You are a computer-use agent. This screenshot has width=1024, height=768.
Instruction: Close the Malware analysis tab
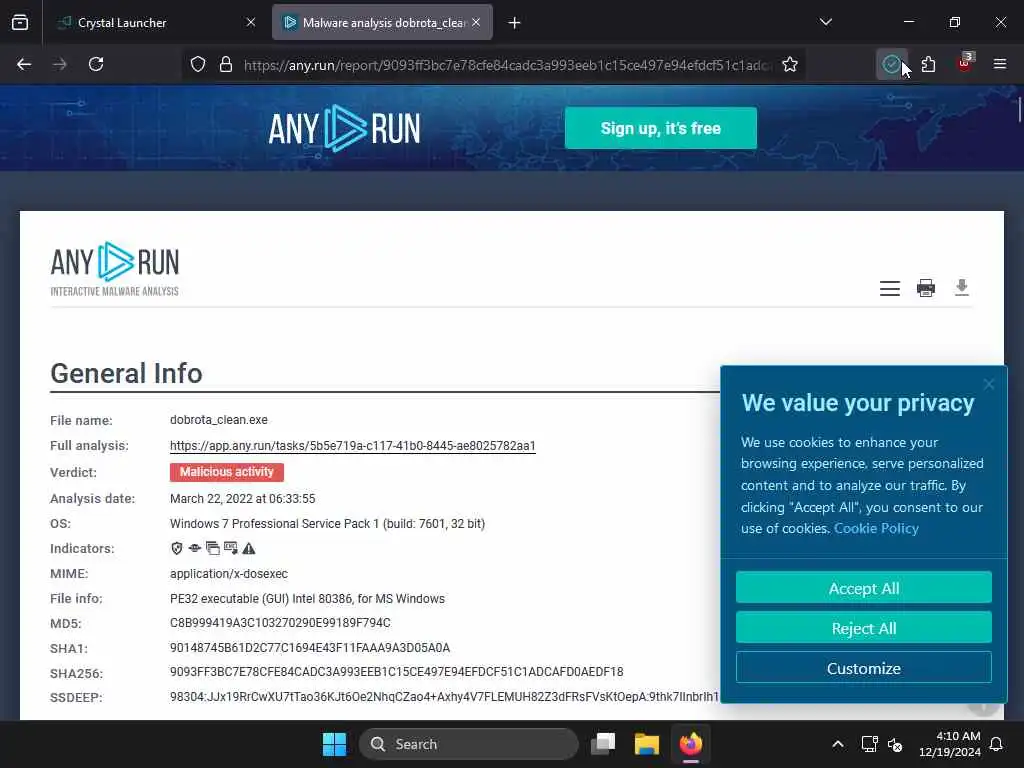coord(476,22)
